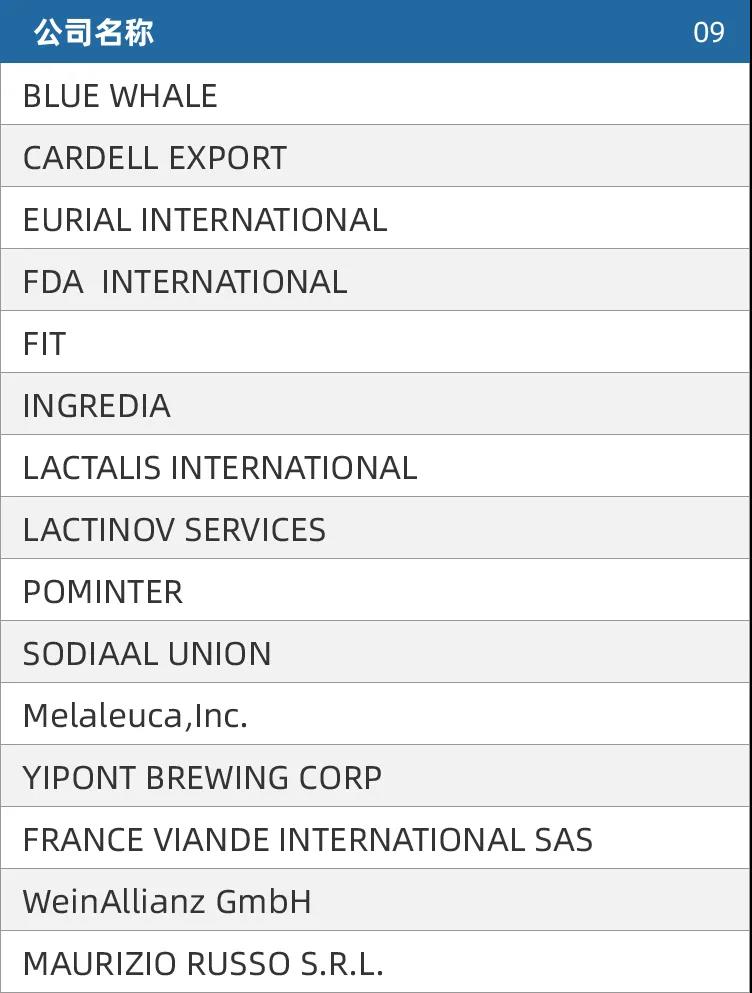Choose the FDA INTERNATIONAL row
This screenshot has width=752, height=993.
[375, 281]
